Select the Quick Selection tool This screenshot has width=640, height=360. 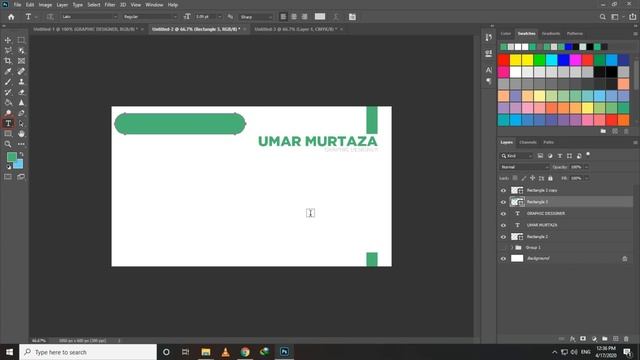(21, 50)
